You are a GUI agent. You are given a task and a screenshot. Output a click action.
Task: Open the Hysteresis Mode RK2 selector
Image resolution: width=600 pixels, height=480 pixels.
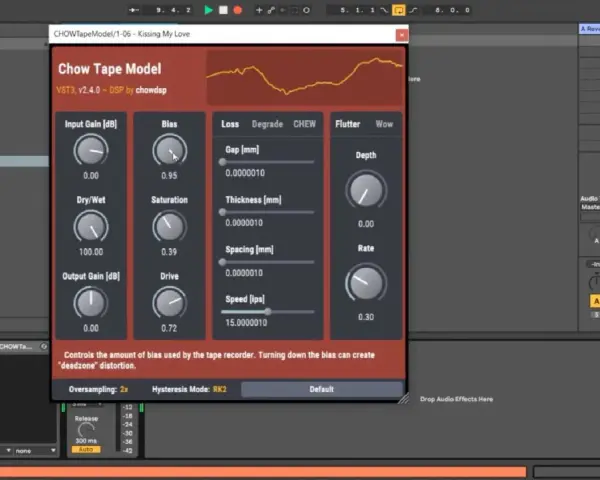pyautogui.click(x=189, y=389)
